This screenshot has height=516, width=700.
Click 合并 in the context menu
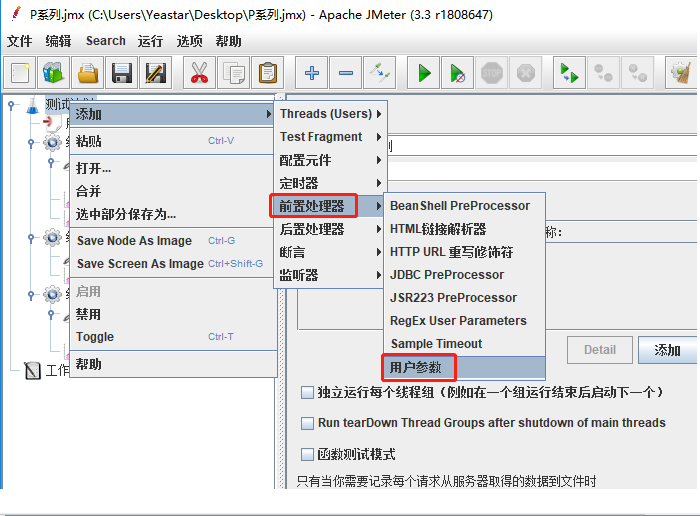pos(173,191)
